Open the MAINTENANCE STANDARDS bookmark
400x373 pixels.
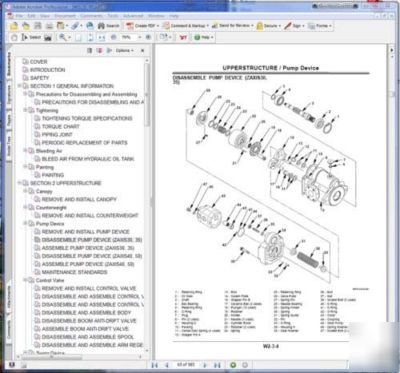pos(74,272)
